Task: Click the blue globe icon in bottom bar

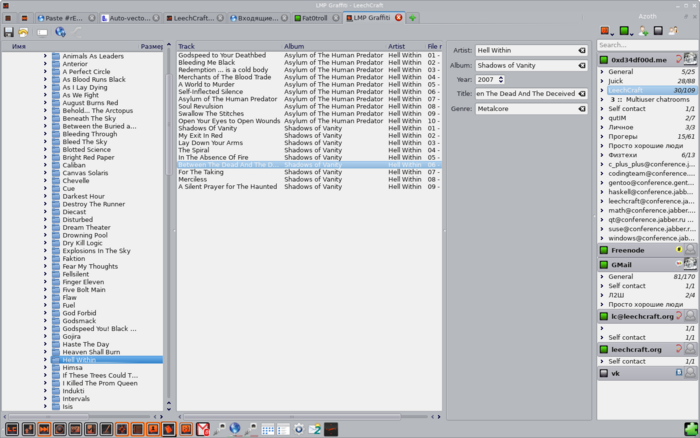Action: coord(235,429)
